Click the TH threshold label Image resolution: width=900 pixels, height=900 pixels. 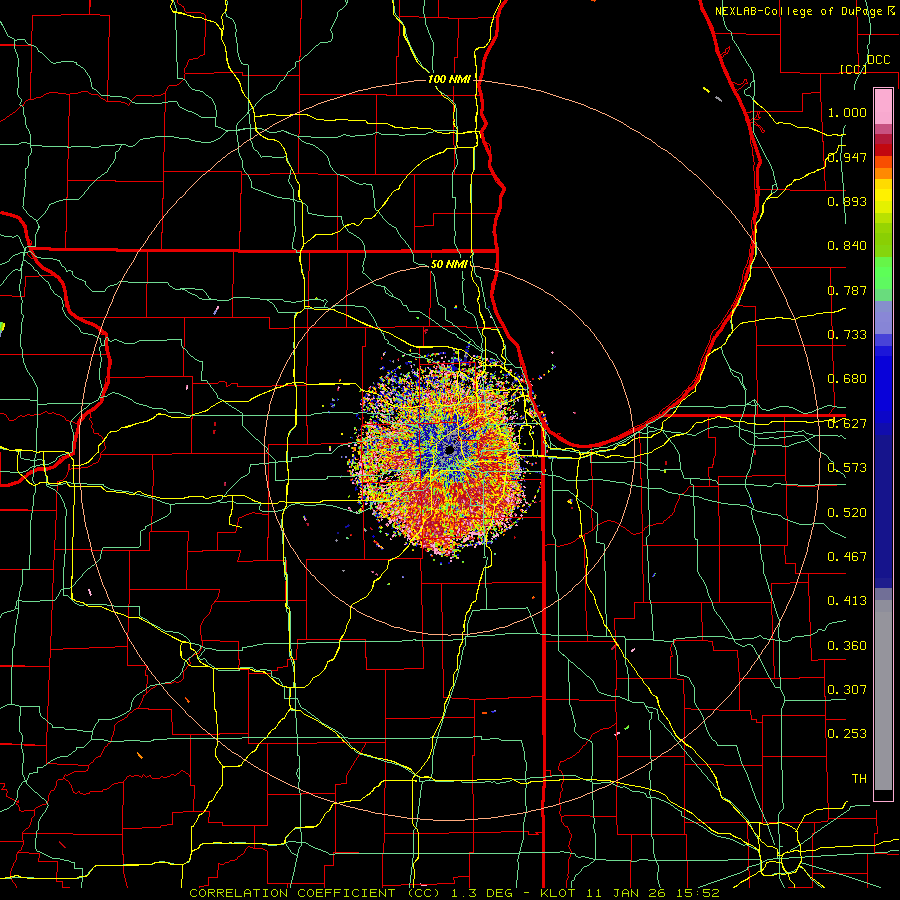[859, 779]
